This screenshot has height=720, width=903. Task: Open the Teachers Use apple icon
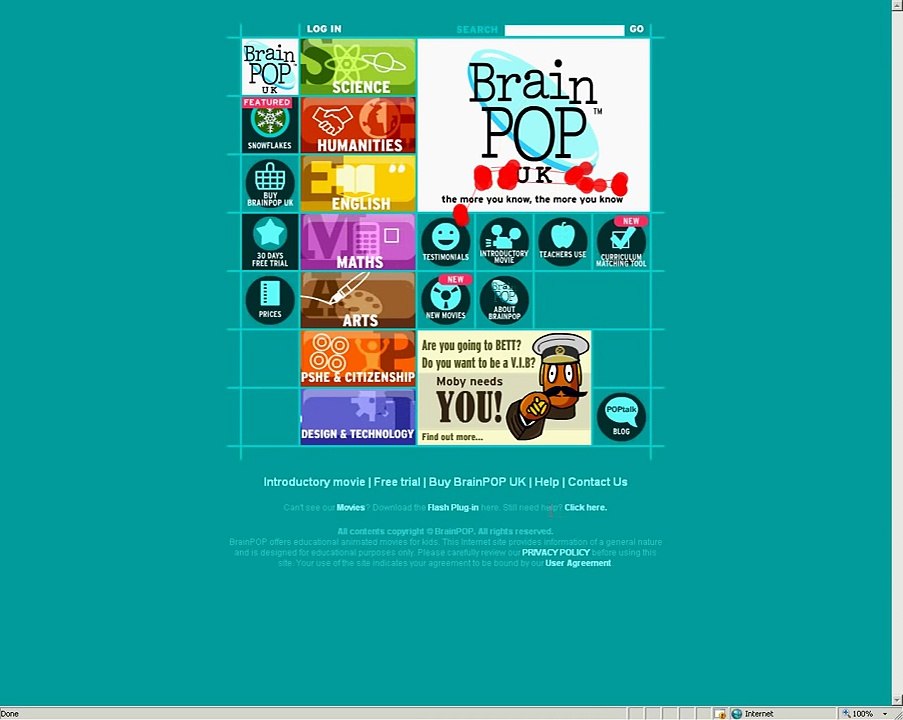(563, 242)
